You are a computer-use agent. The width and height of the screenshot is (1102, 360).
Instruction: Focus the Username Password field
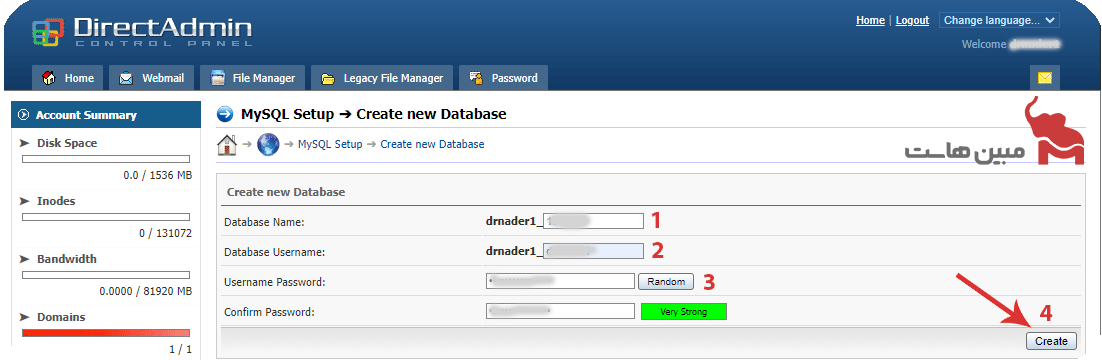(x=560, y=281)
